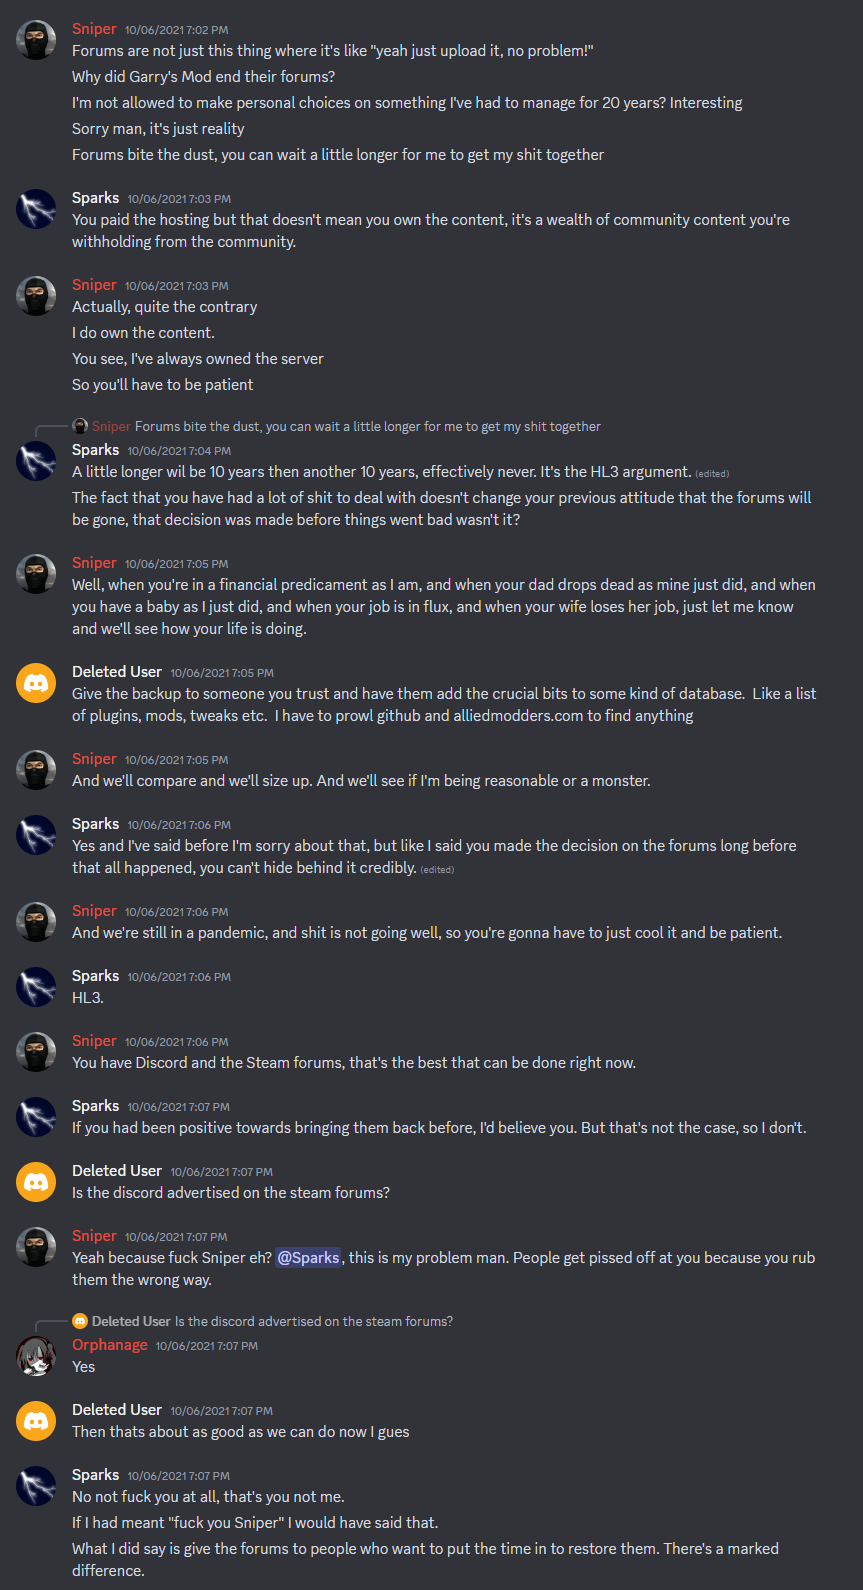Image resolution: width=863 pixels, height=1590 pixels.
Task: Click "(edited)" tag after "hide behind it credibly."
Action: (x=437, y=870)
